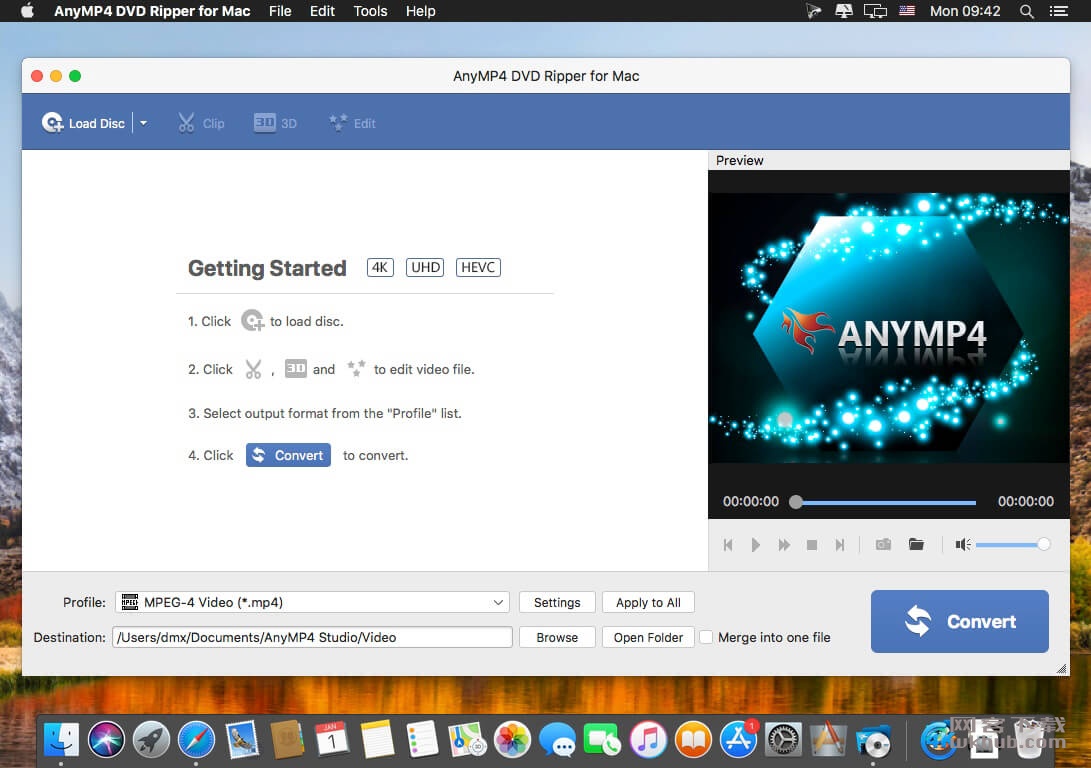Viewport: 1091px width, 768px height.
Task: Click the scissors icon in step 2
Action: (253, 369)
